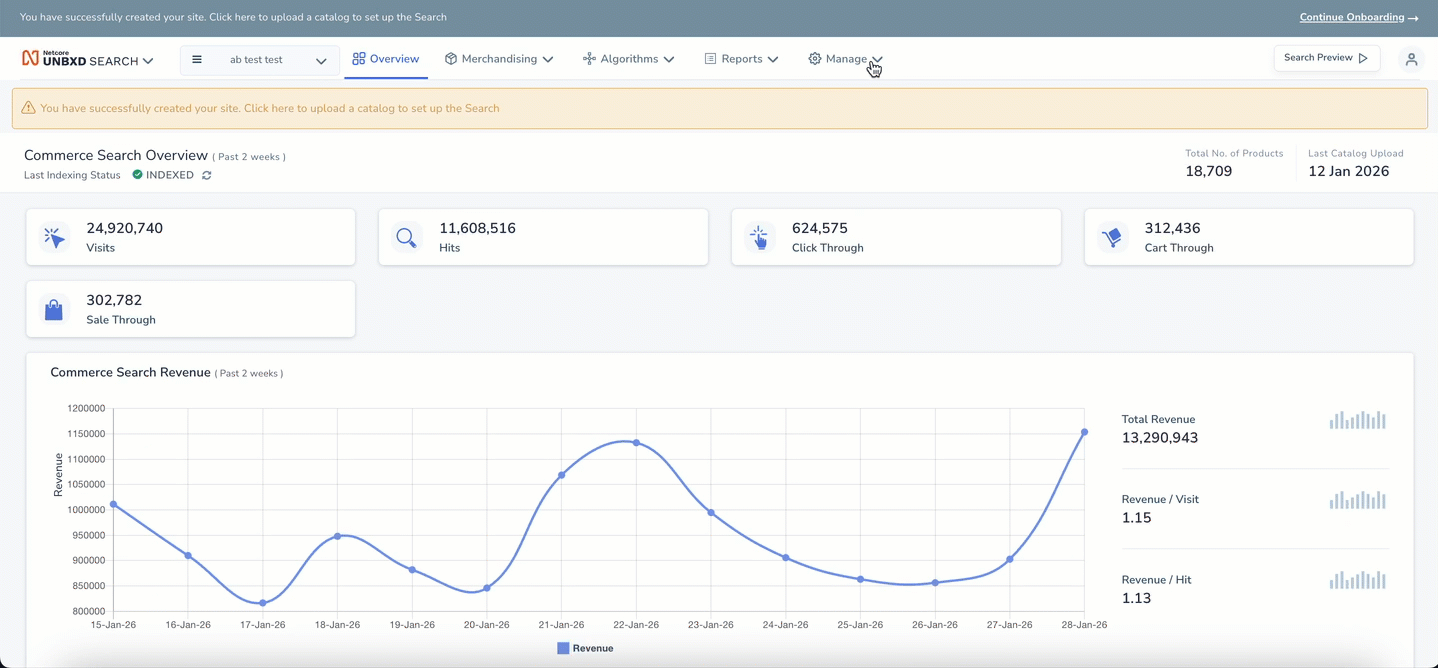Toggle the Revenue legend series
1438x668 pixels.
click(585, 648)
